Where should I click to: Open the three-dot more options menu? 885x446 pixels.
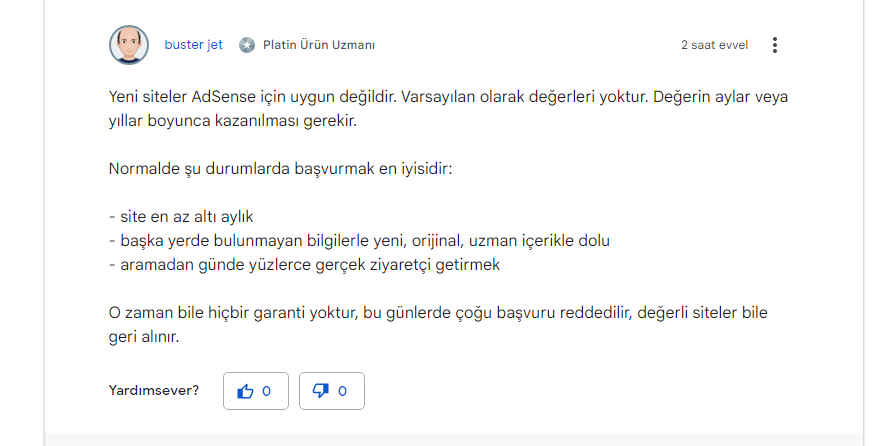[x=775, y=45]
